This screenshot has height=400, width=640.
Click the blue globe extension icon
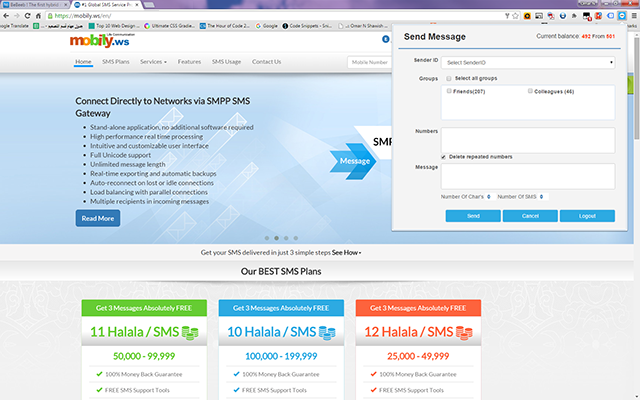[563, 16]
